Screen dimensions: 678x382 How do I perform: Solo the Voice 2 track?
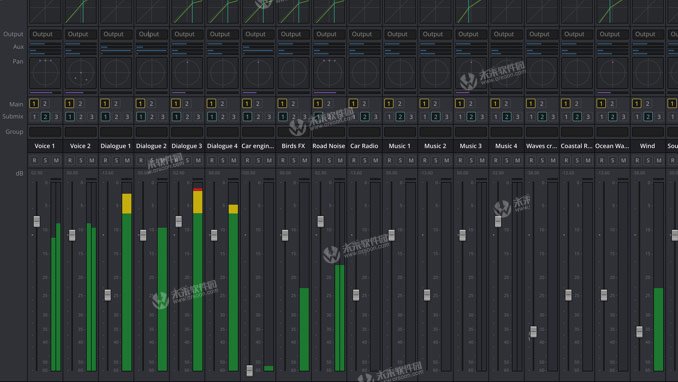(81, 161)
